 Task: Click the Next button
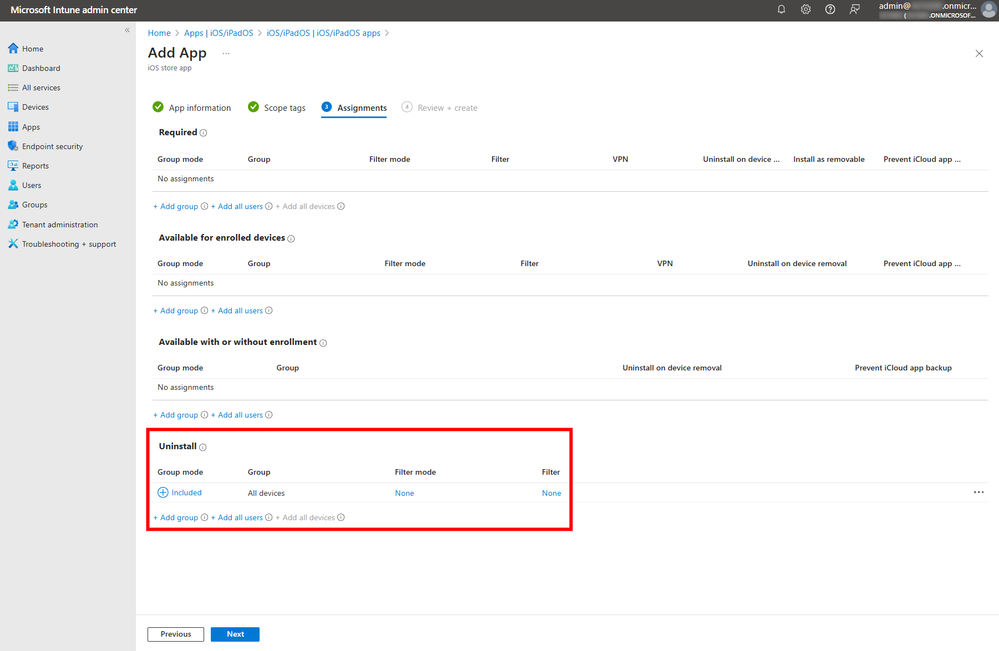point(235,634)
